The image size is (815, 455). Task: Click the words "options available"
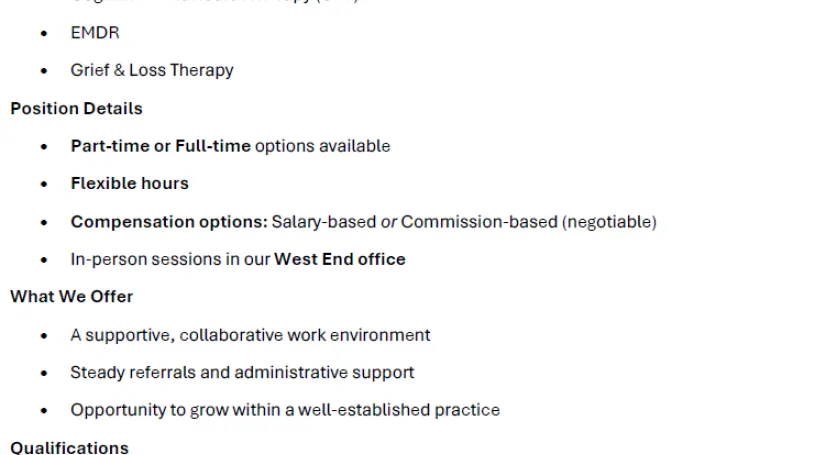(x=322, y=146)
